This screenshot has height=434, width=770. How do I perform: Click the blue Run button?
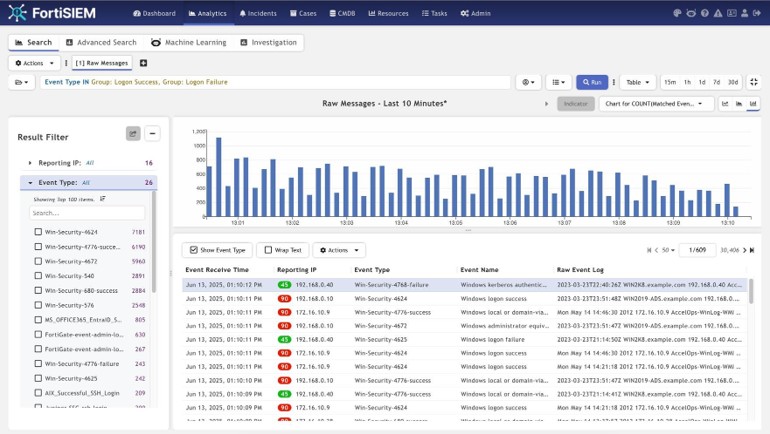point(590,82)
